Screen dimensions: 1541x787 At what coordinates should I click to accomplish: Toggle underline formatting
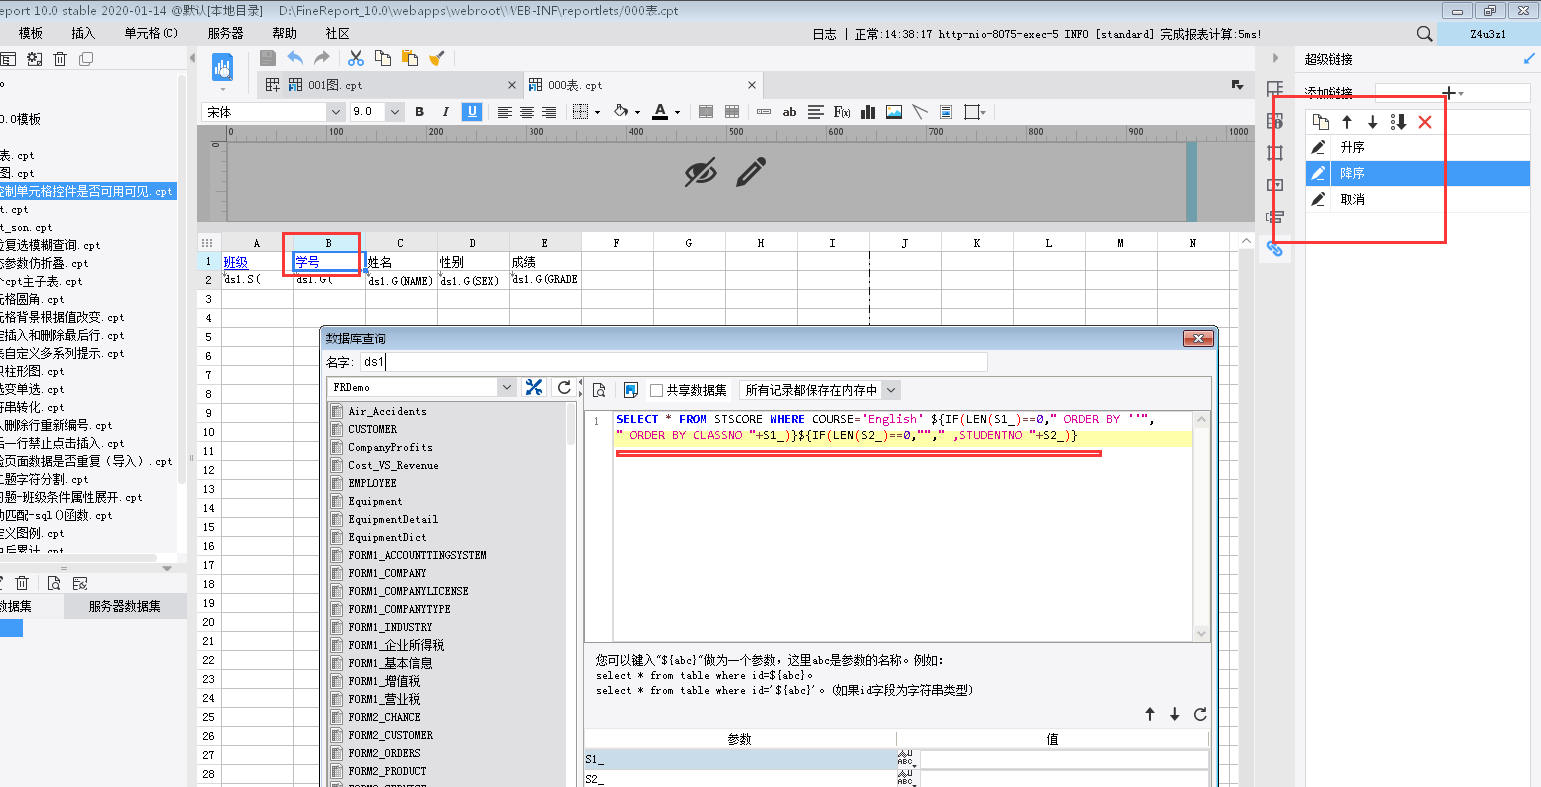(472, 112)
